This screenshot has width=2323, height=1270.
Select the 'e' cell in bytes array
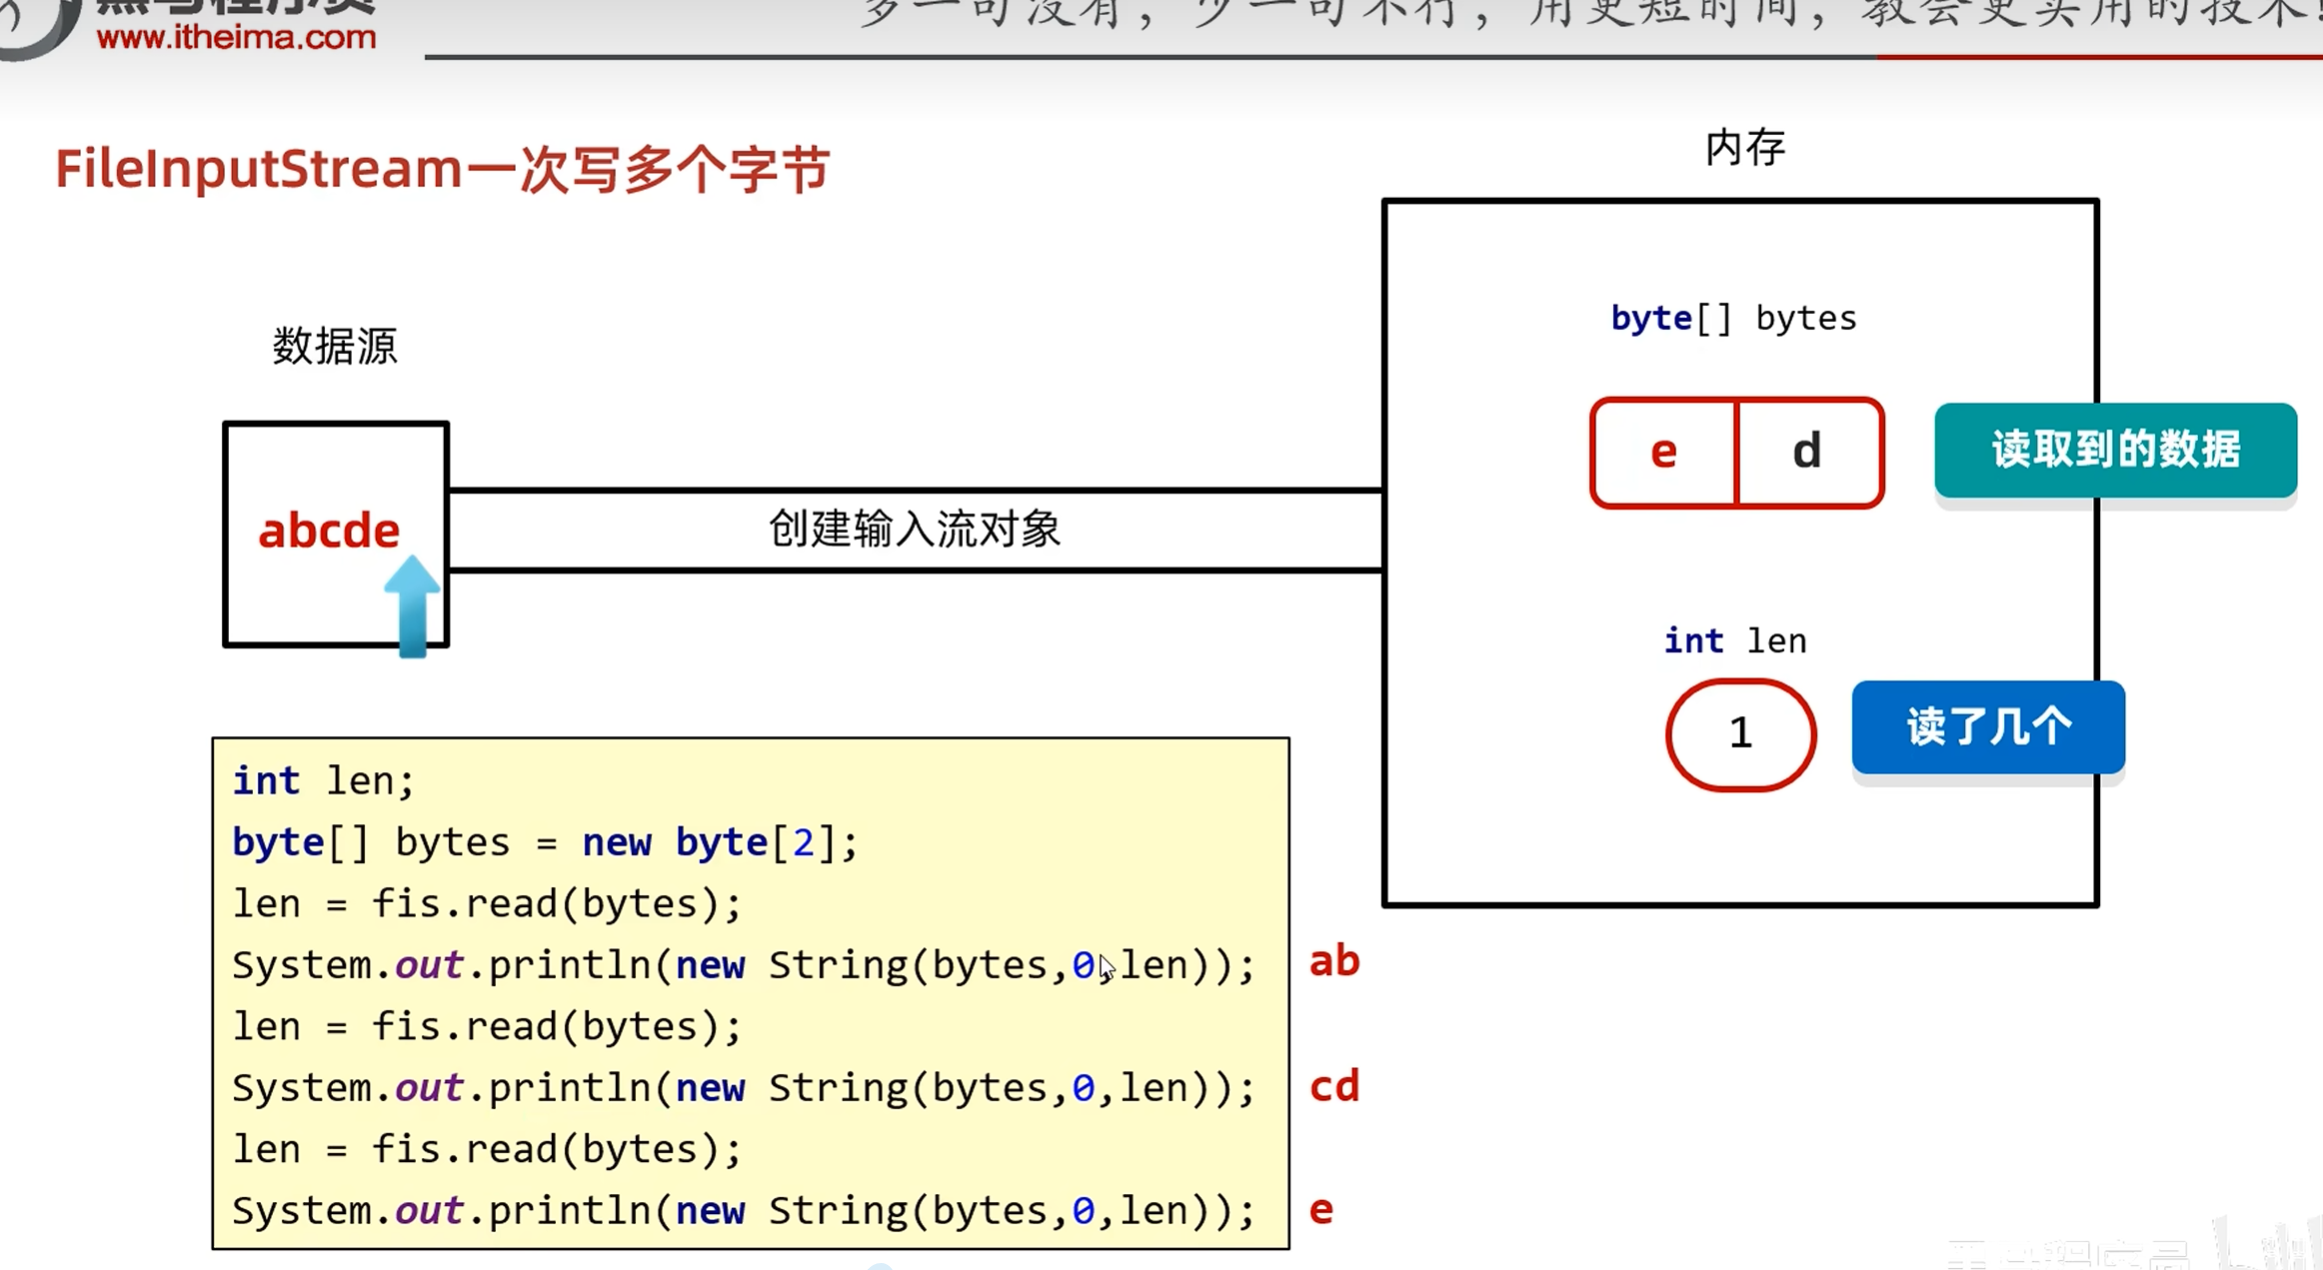(1663, 453)
